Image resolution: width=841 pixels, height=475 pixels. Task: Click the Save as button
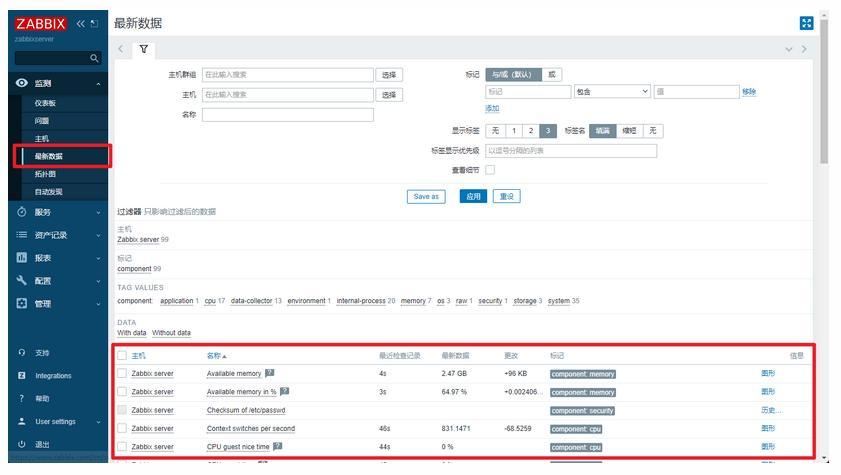click(426, 196)
